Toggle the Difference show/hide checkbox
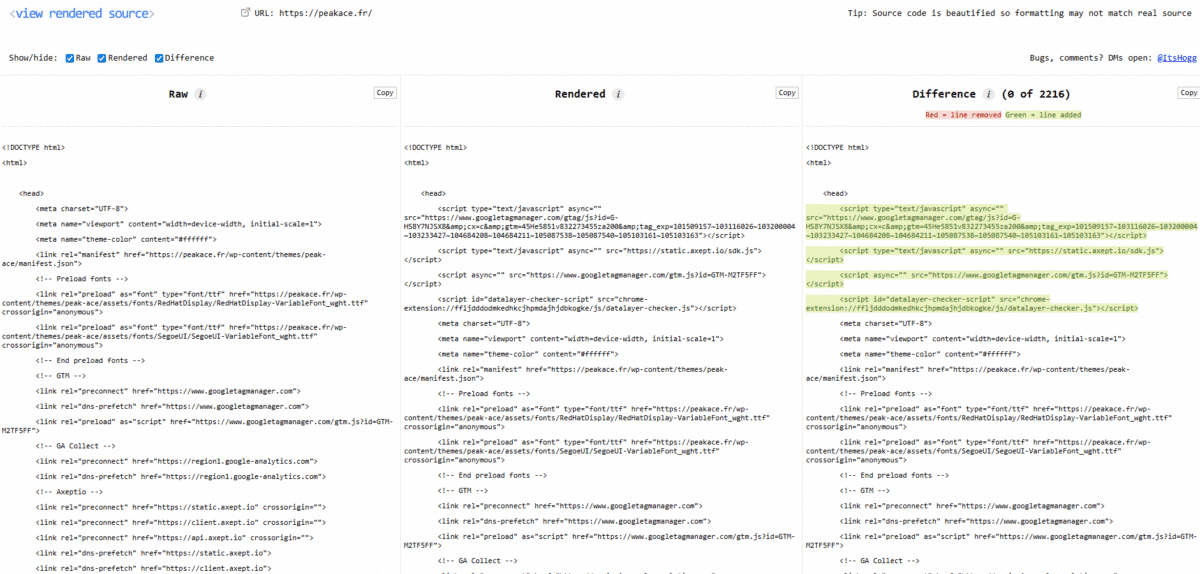Viewport: 1200px width, 574px height. pos(158,58)
